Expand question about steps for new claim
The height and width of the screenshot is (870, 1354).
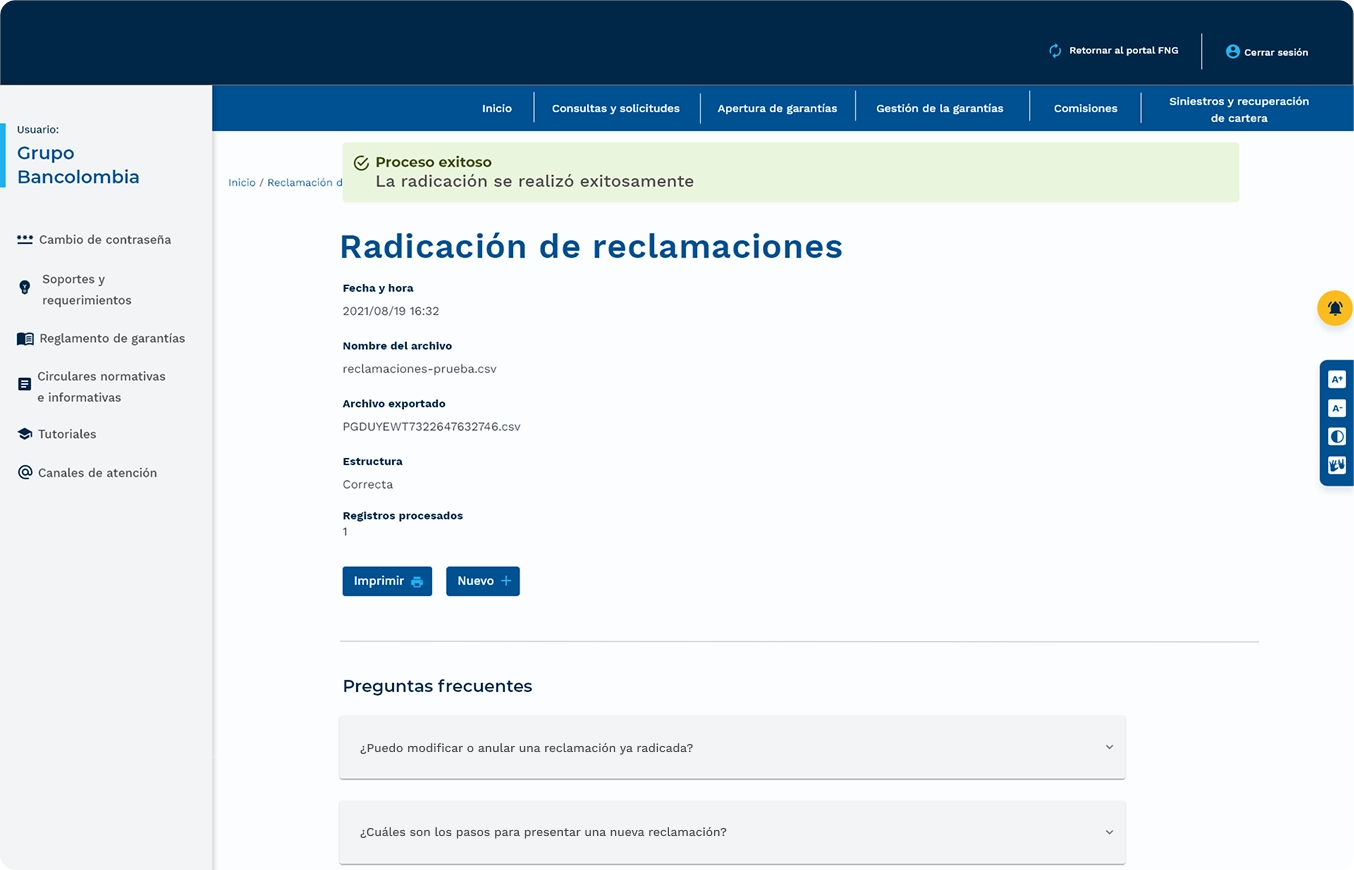732,832
